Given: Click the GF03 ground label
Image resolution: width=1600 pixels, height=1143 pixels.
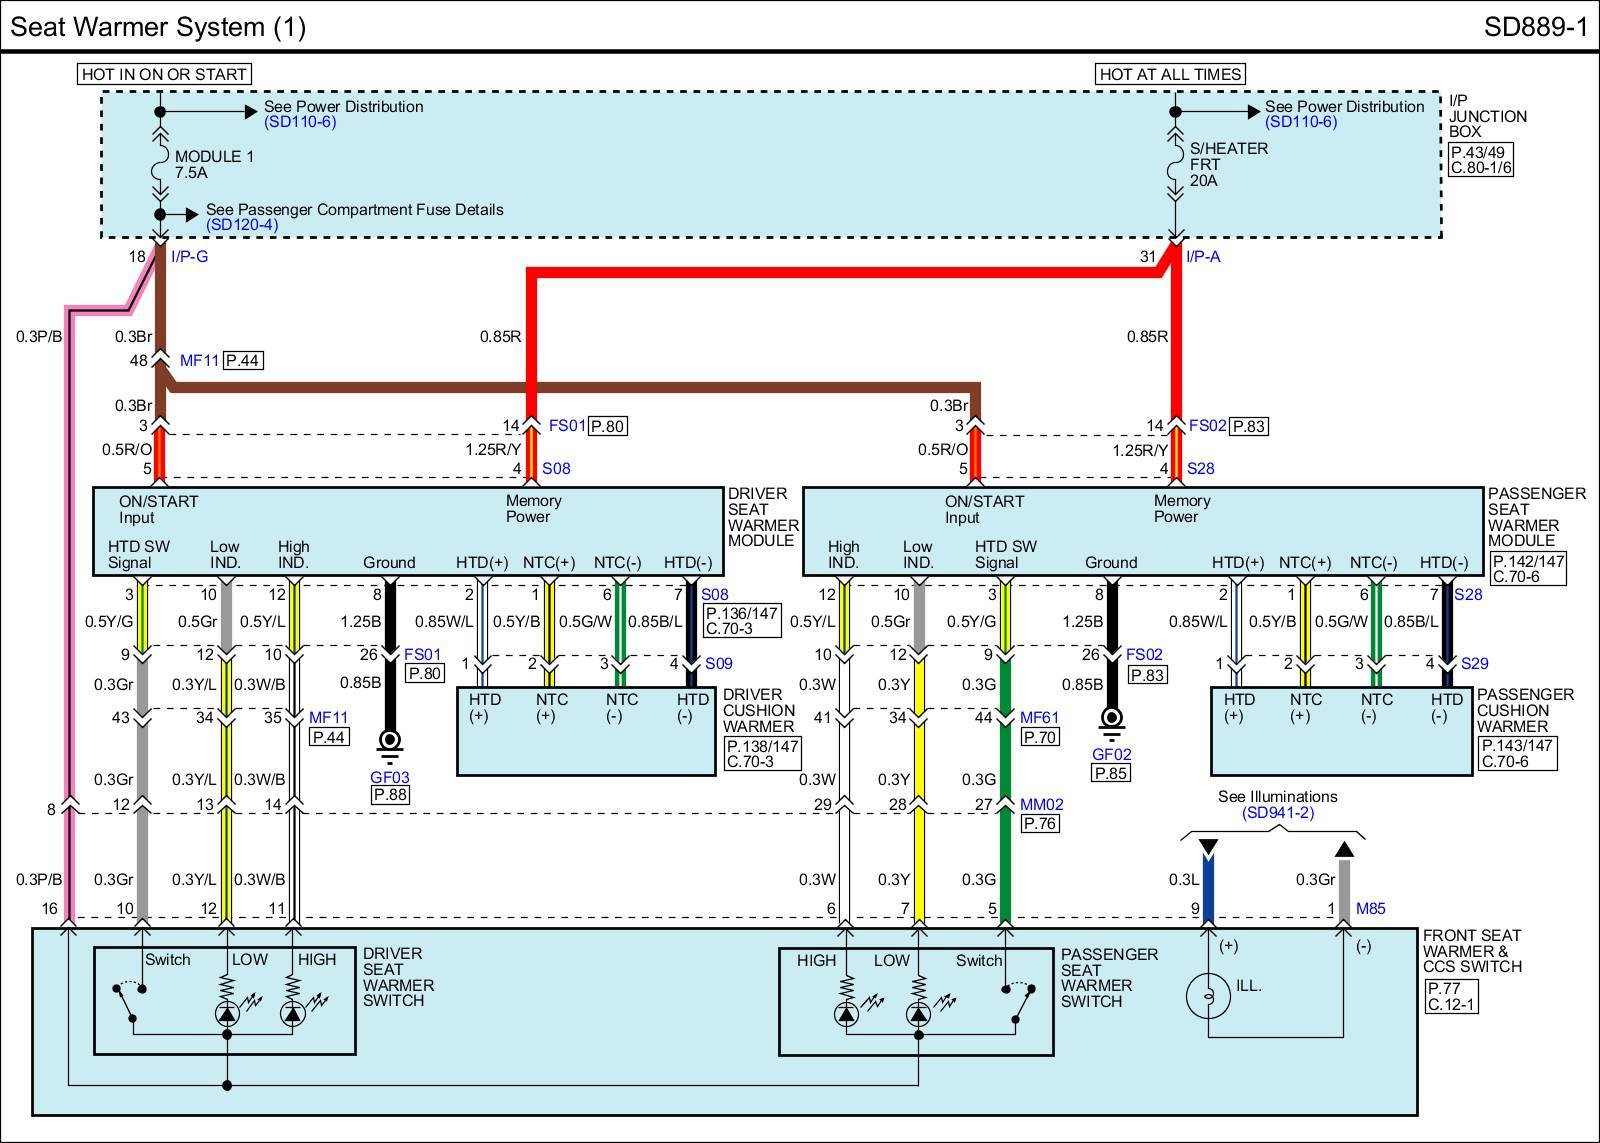Looking at the screenshot, I should pos(390,777).
